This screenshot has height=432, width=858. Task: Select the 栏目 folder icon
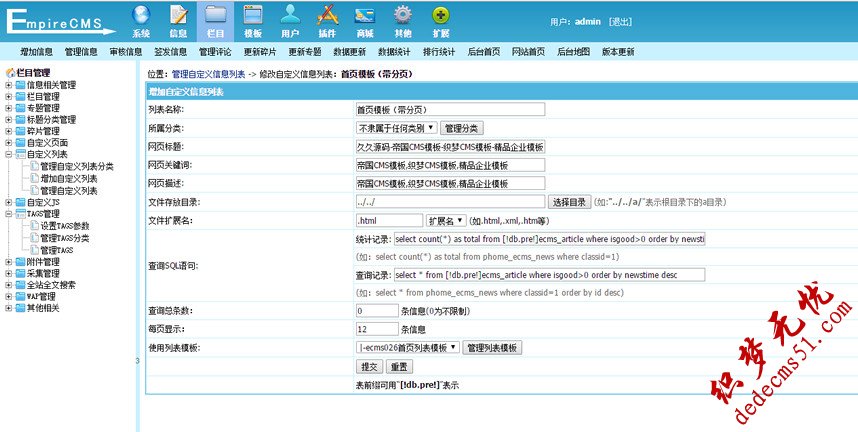(x=216, y=15)
